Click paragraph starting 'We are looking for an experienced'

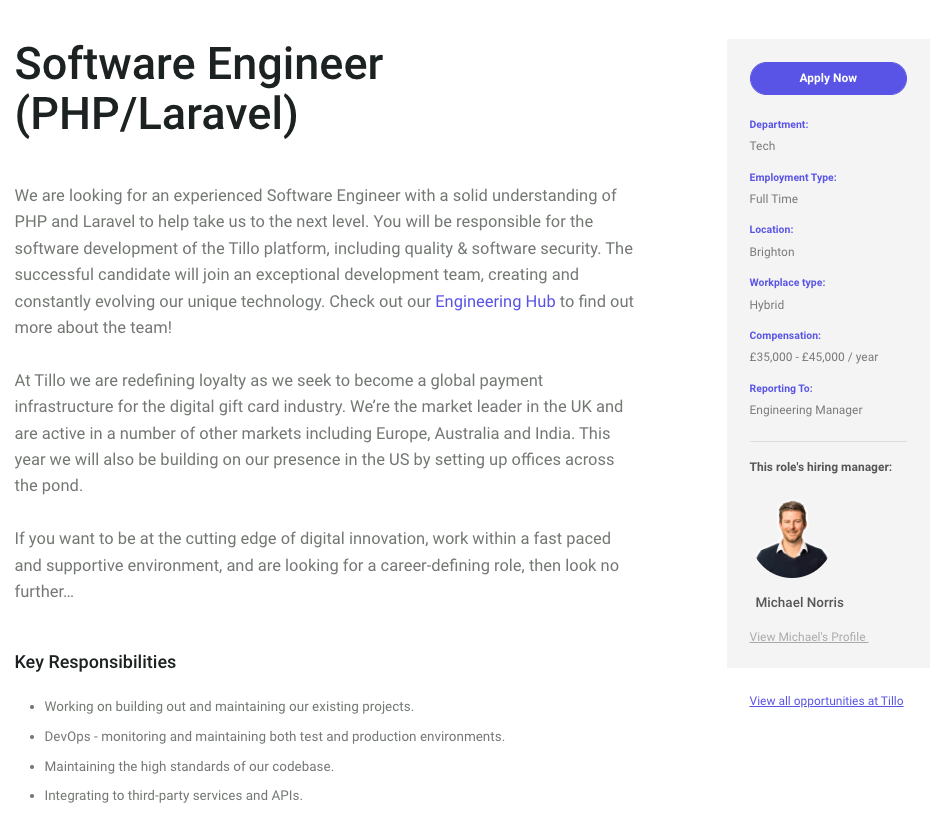click(324, 261)
